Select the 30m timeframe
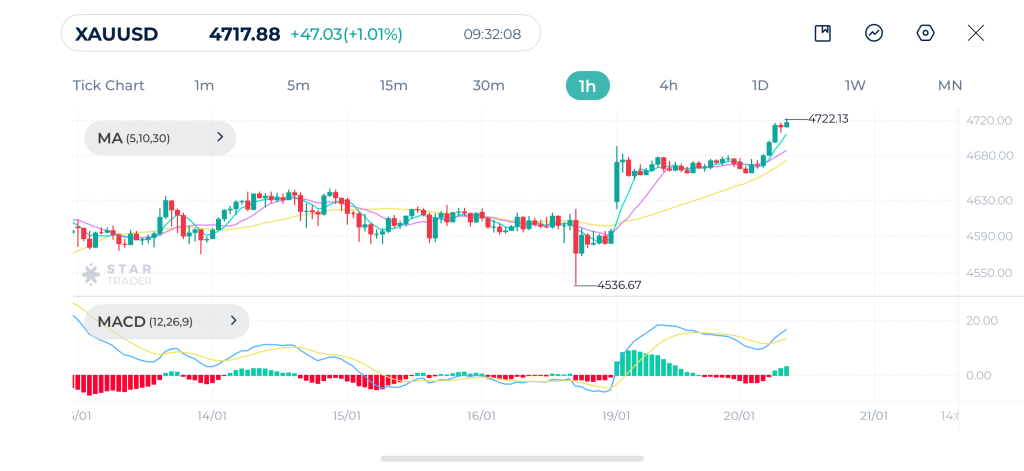The height and width of the screenshot is (471, 1024). 488,86
